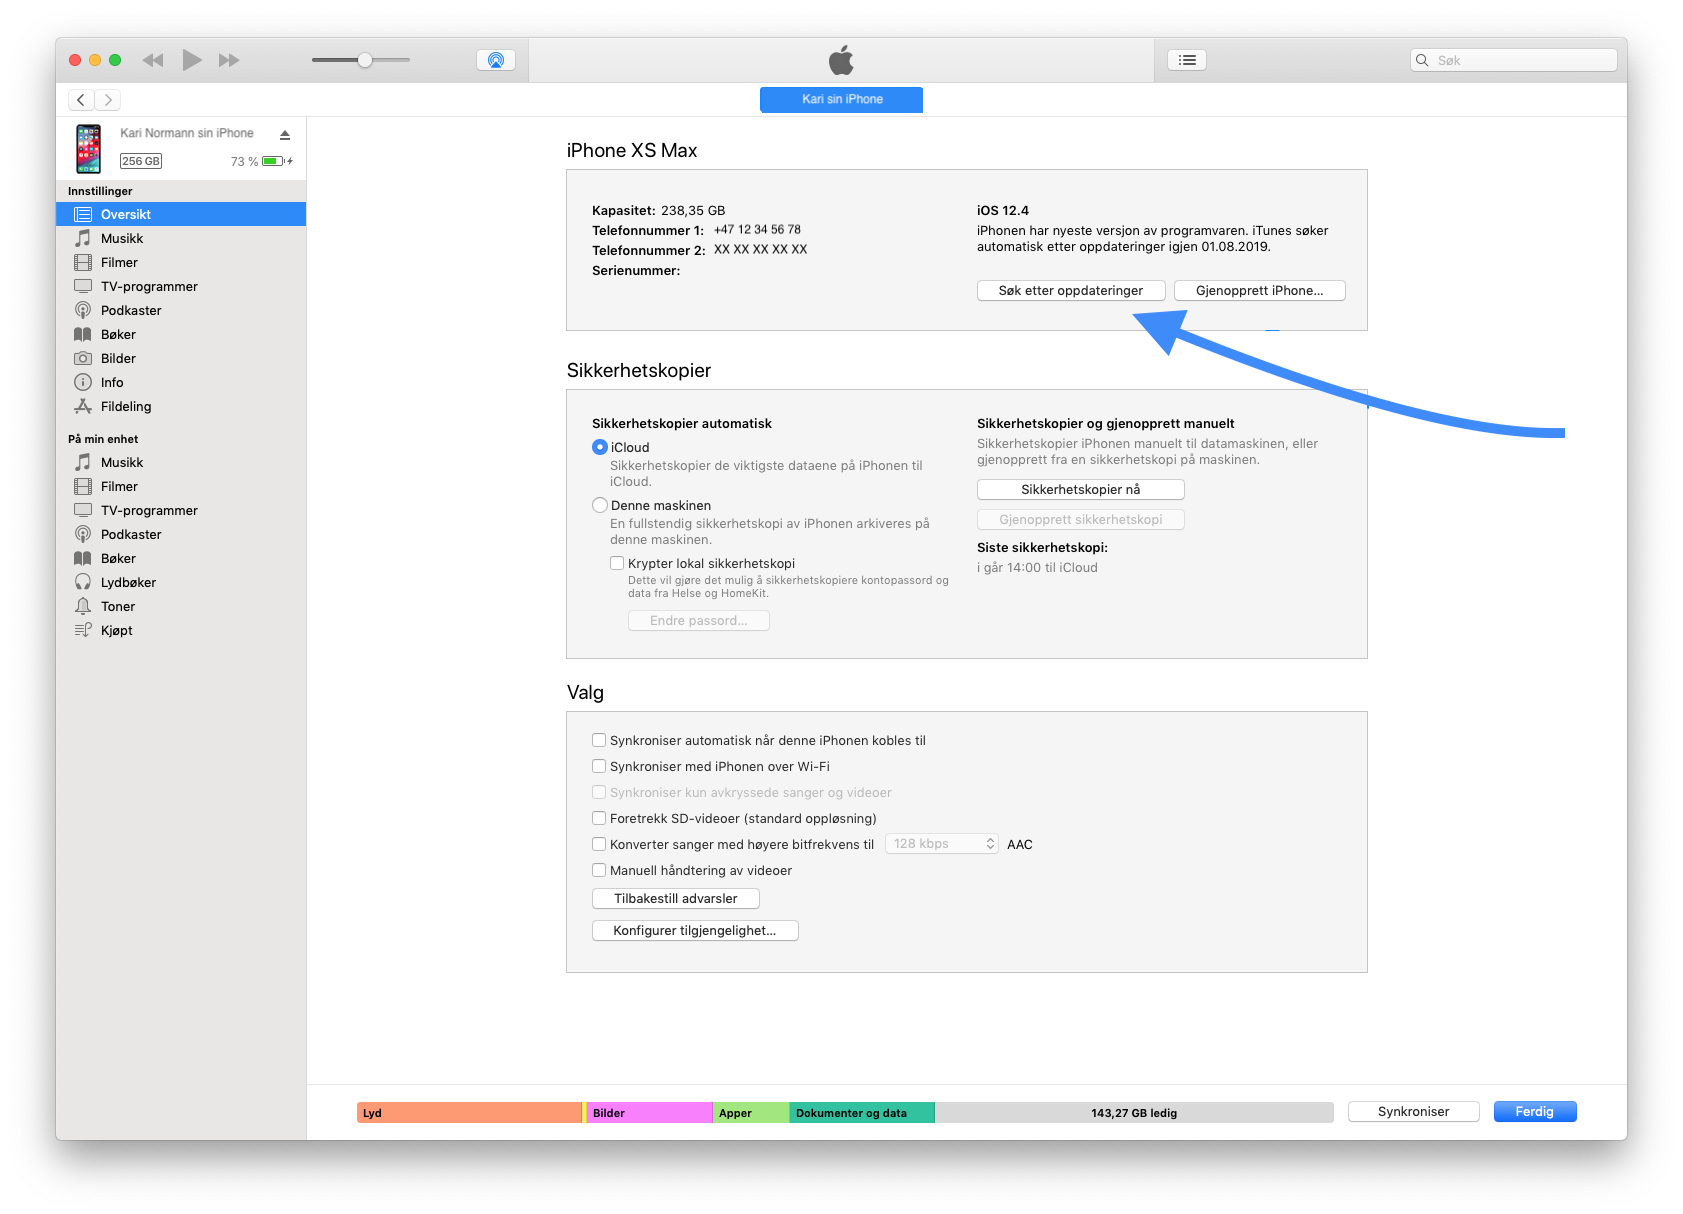Open TV-programmer under På min enhet
This screenshot has height=1214, width=1683.
point(181,510)
